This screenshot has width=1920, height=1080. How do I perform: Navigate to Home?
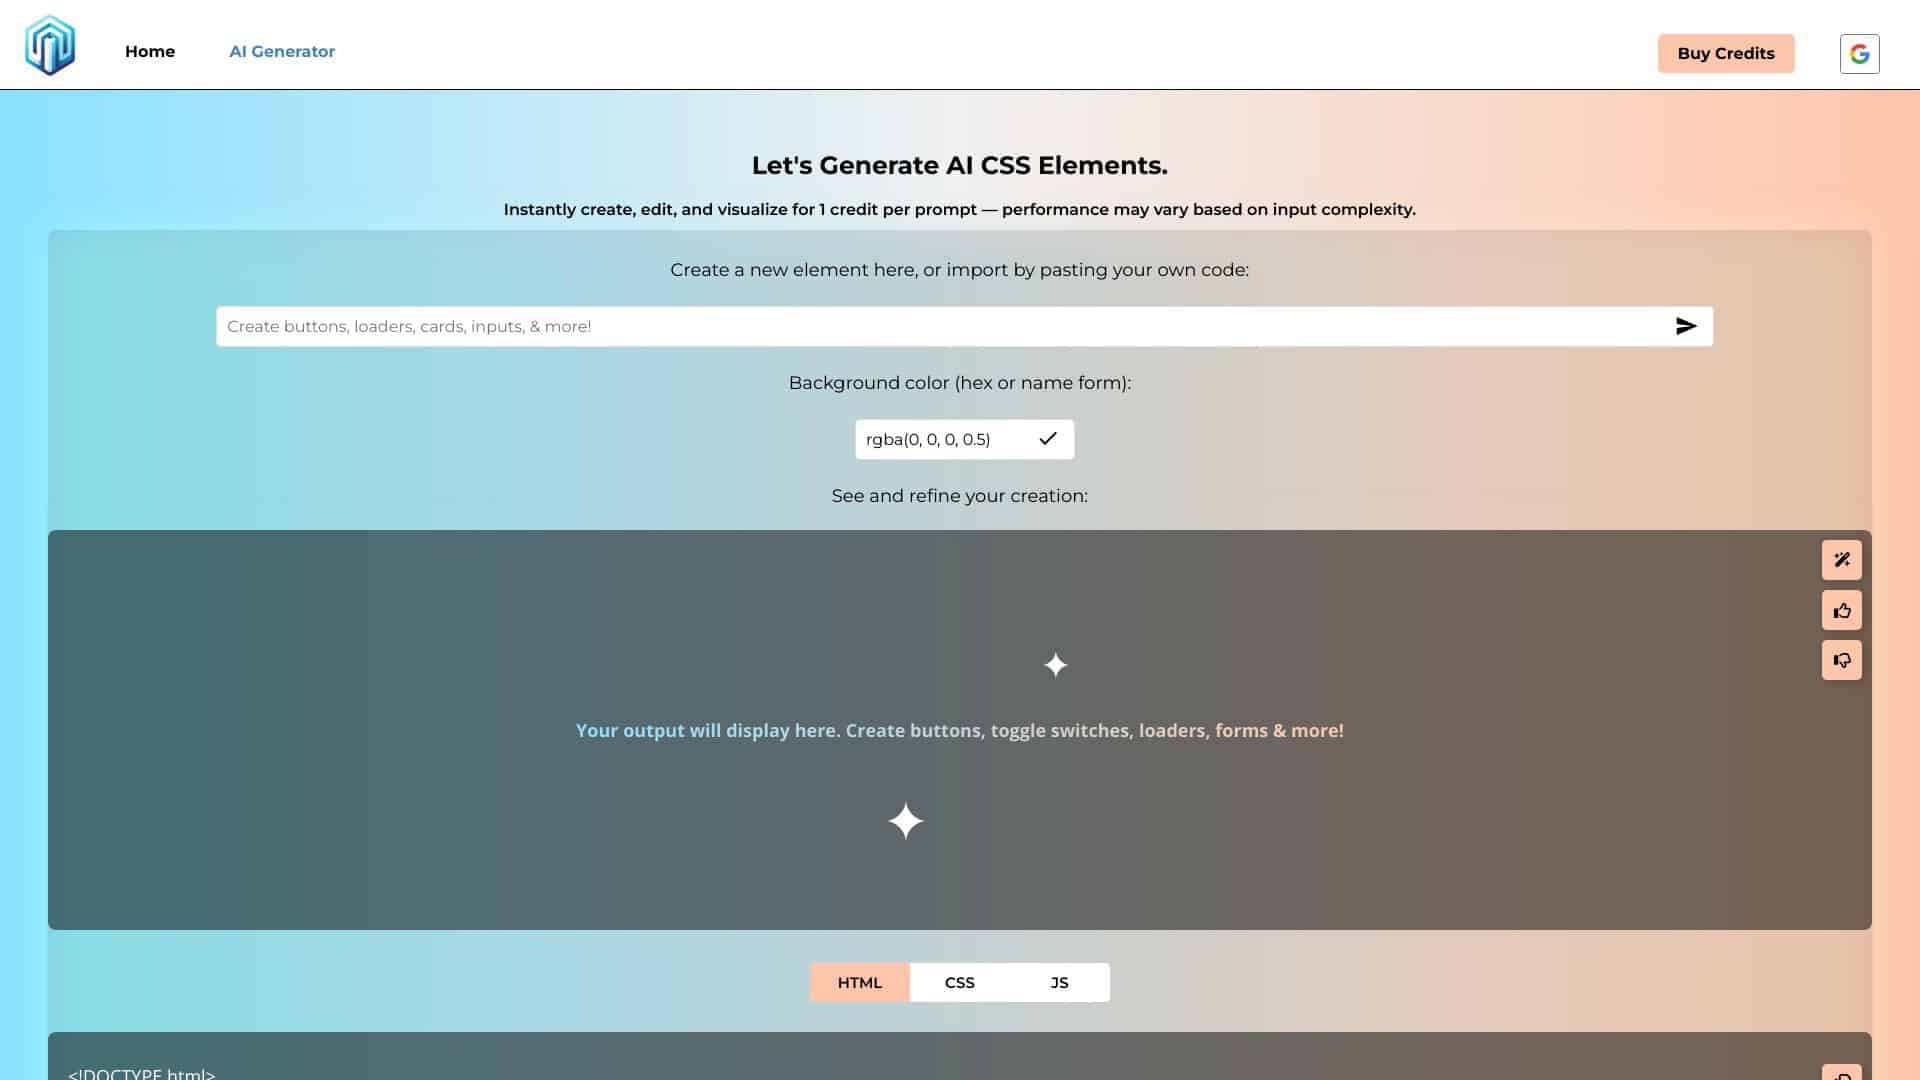click(x=150, y=51)
